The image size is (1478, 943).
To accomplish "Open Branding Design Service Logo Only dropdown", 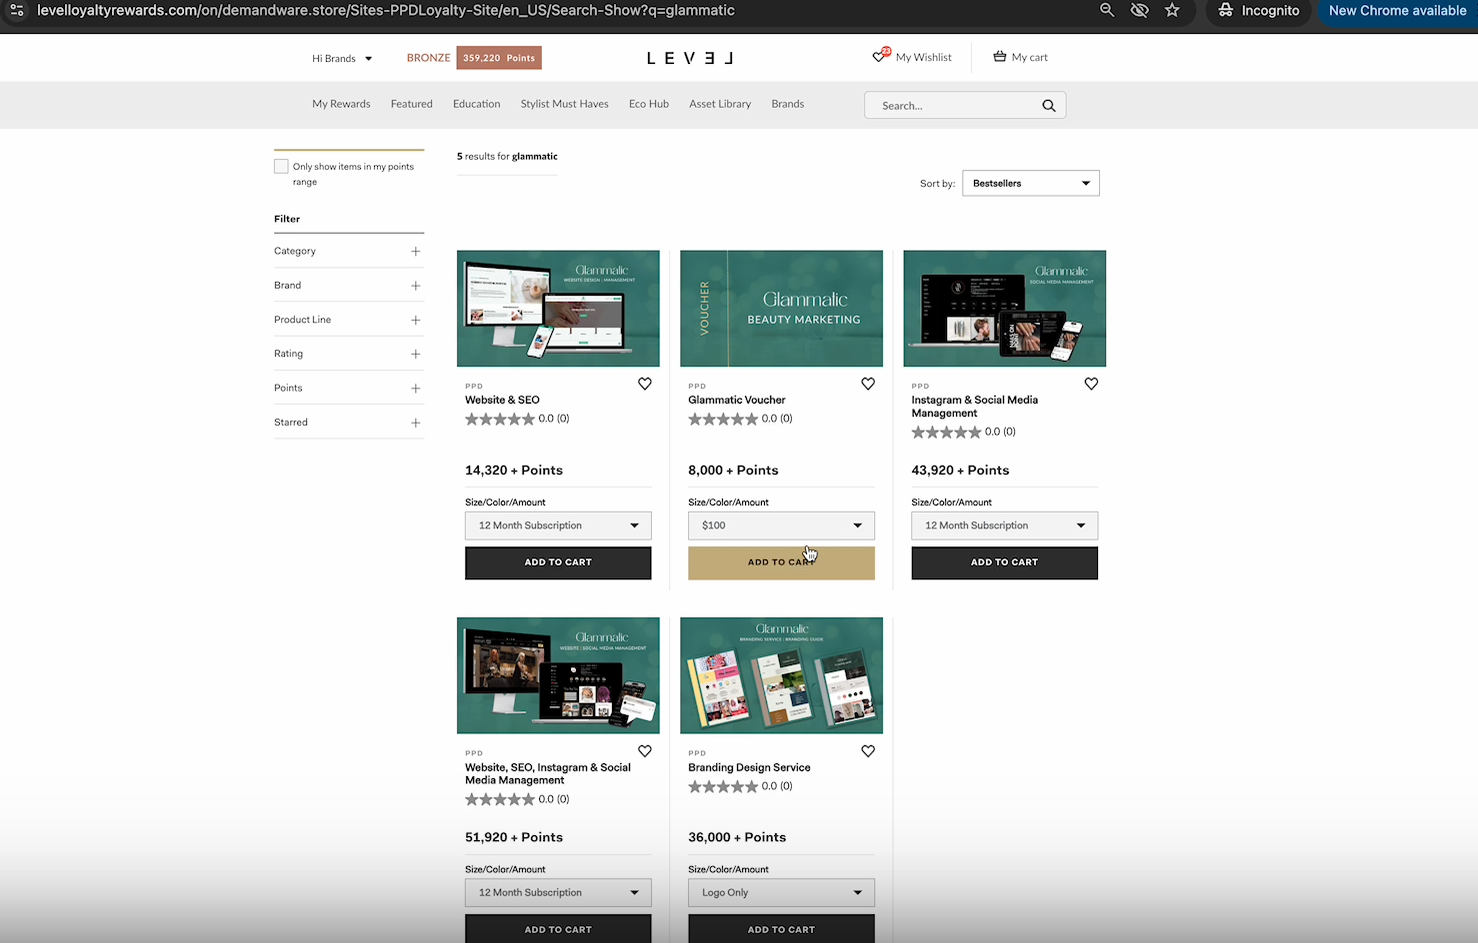I will (x=781, y=892).
